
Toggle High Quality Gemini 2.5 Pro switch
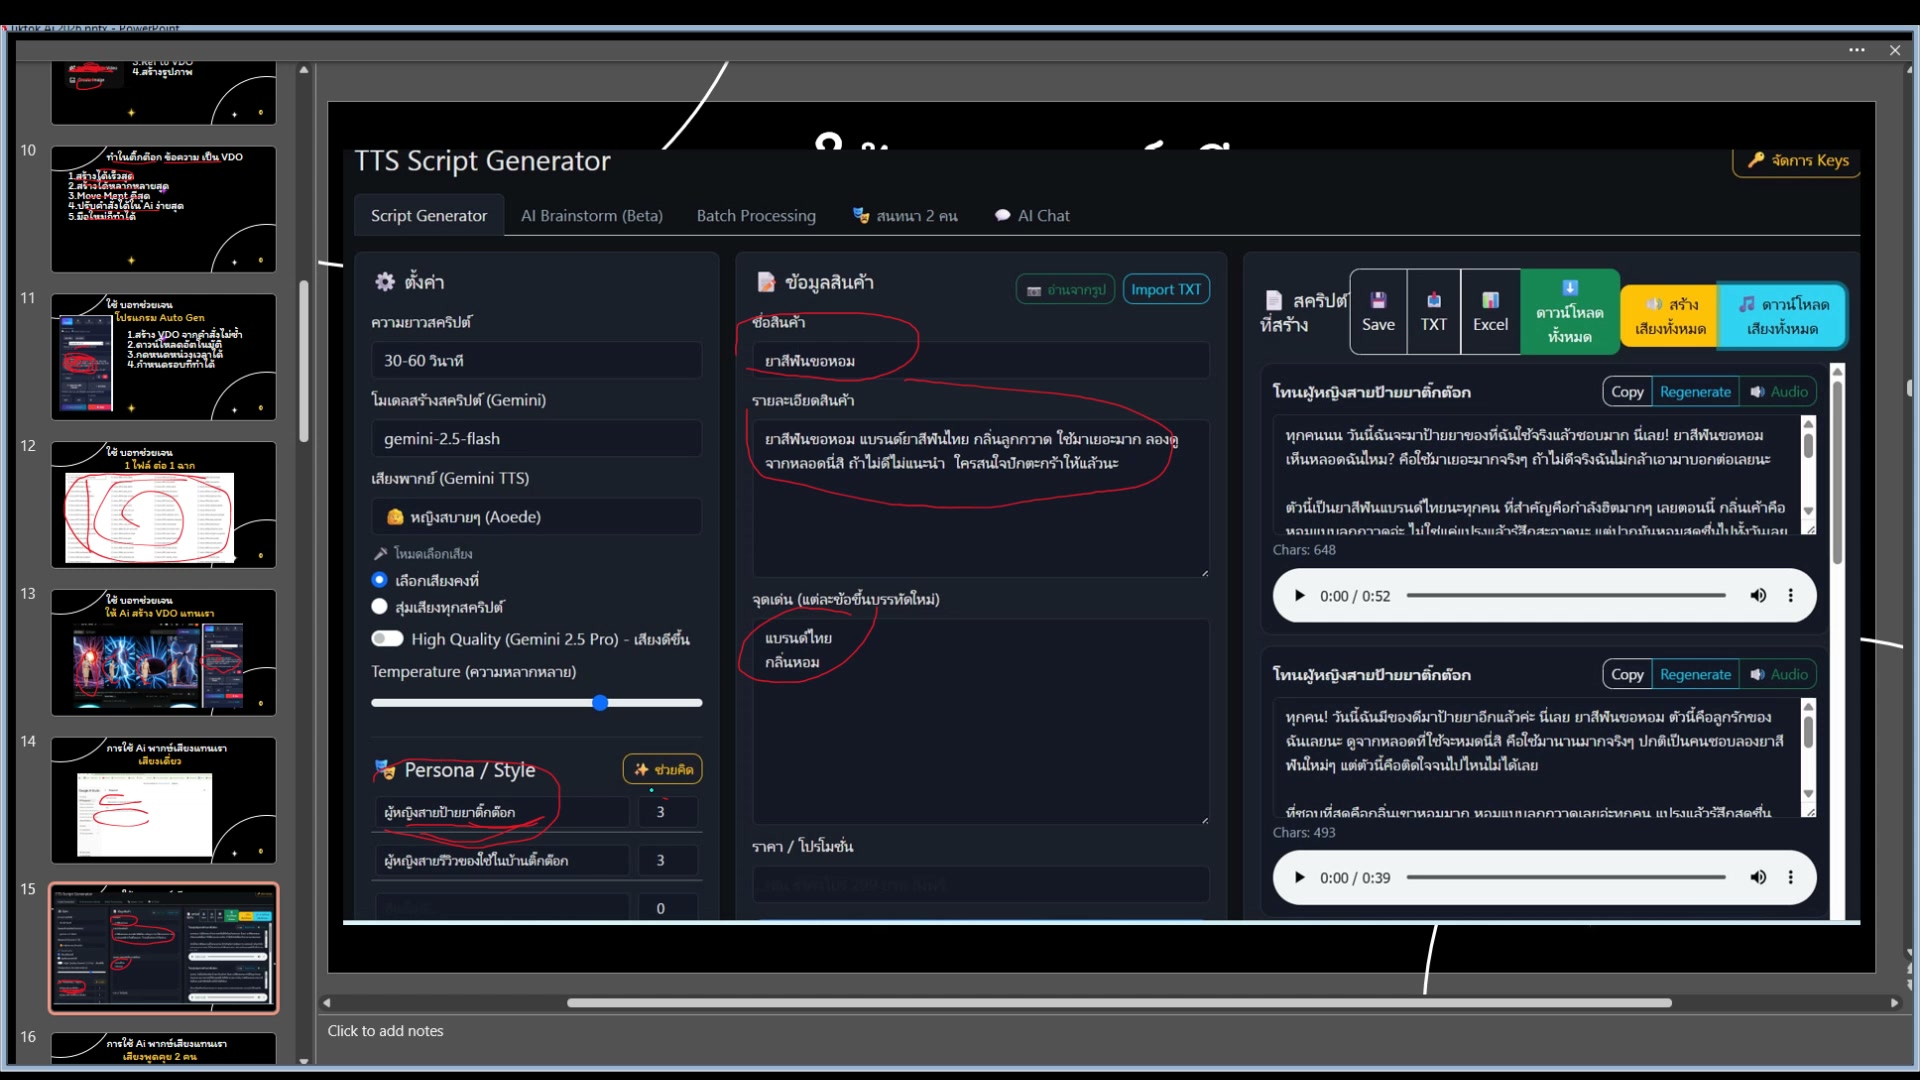[387, 639]
